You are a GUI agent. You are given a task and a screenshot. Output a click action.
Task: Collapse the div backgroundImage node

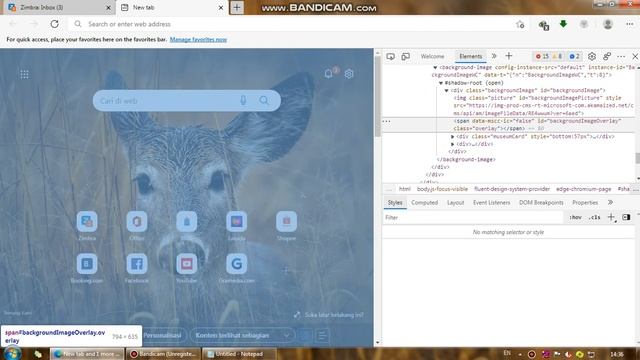447,90
